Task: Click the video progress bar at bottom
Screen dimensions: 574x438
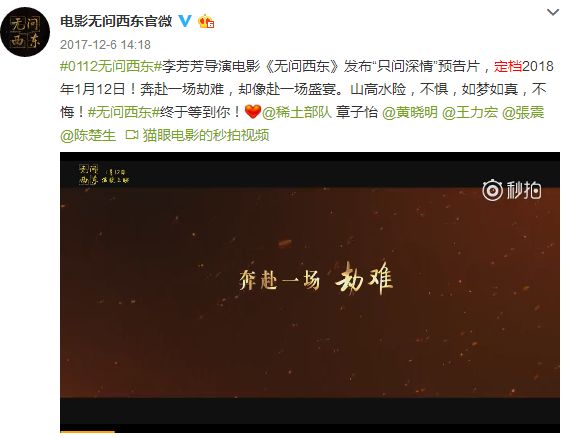Action: 310,431
